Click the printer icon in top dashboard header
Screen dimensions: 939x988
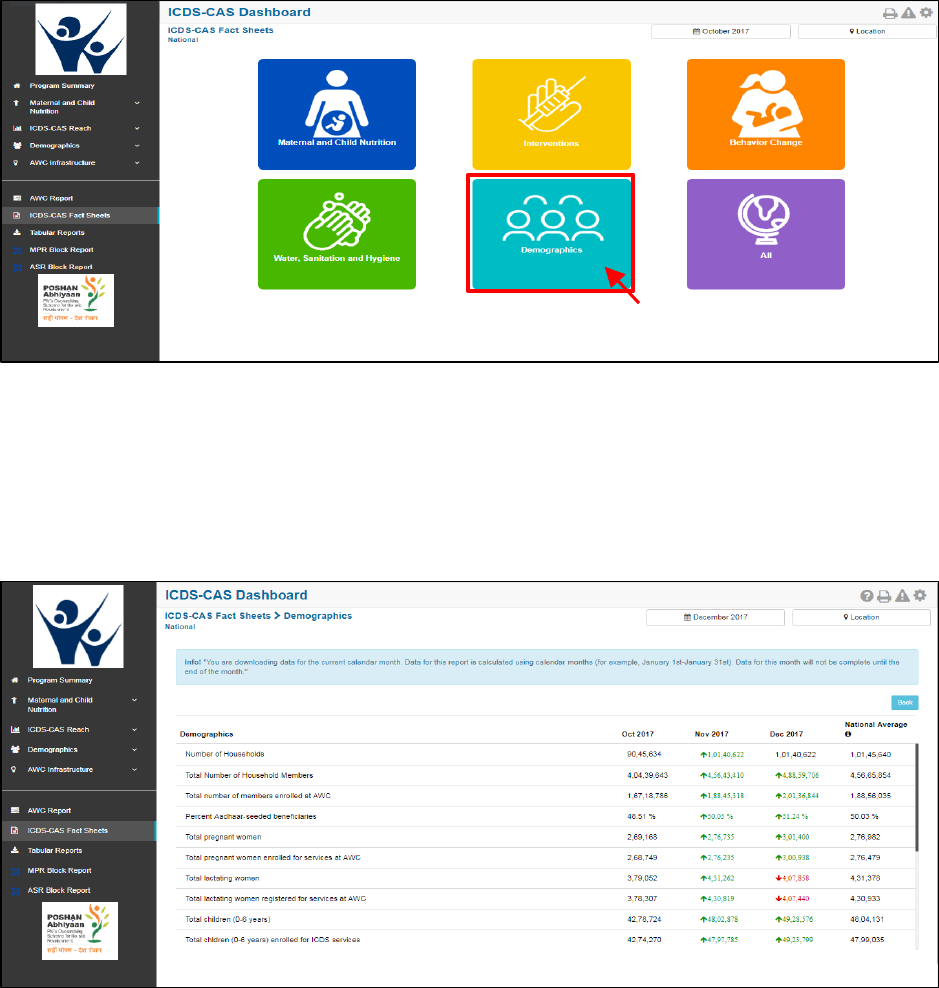tap(890, 13)
